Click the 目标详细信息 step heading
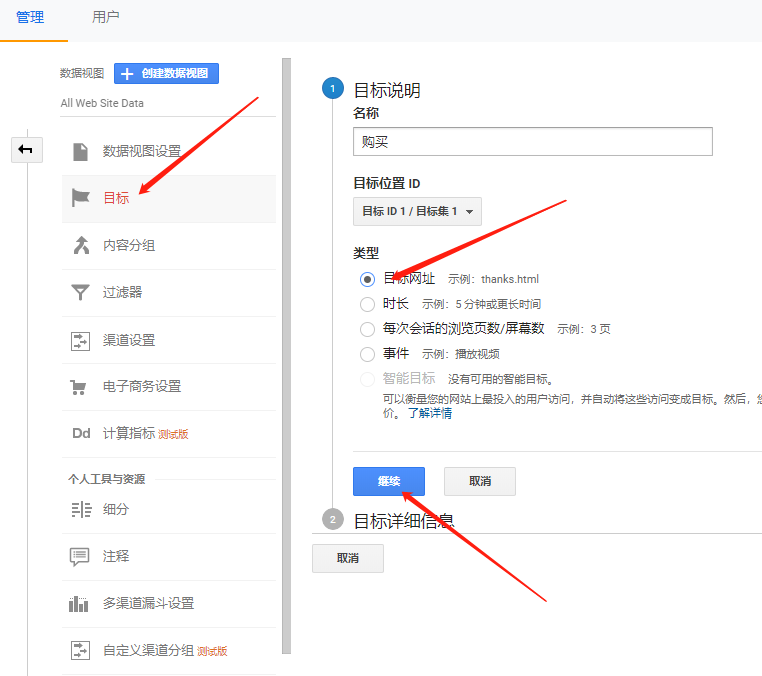 (404, 521)
